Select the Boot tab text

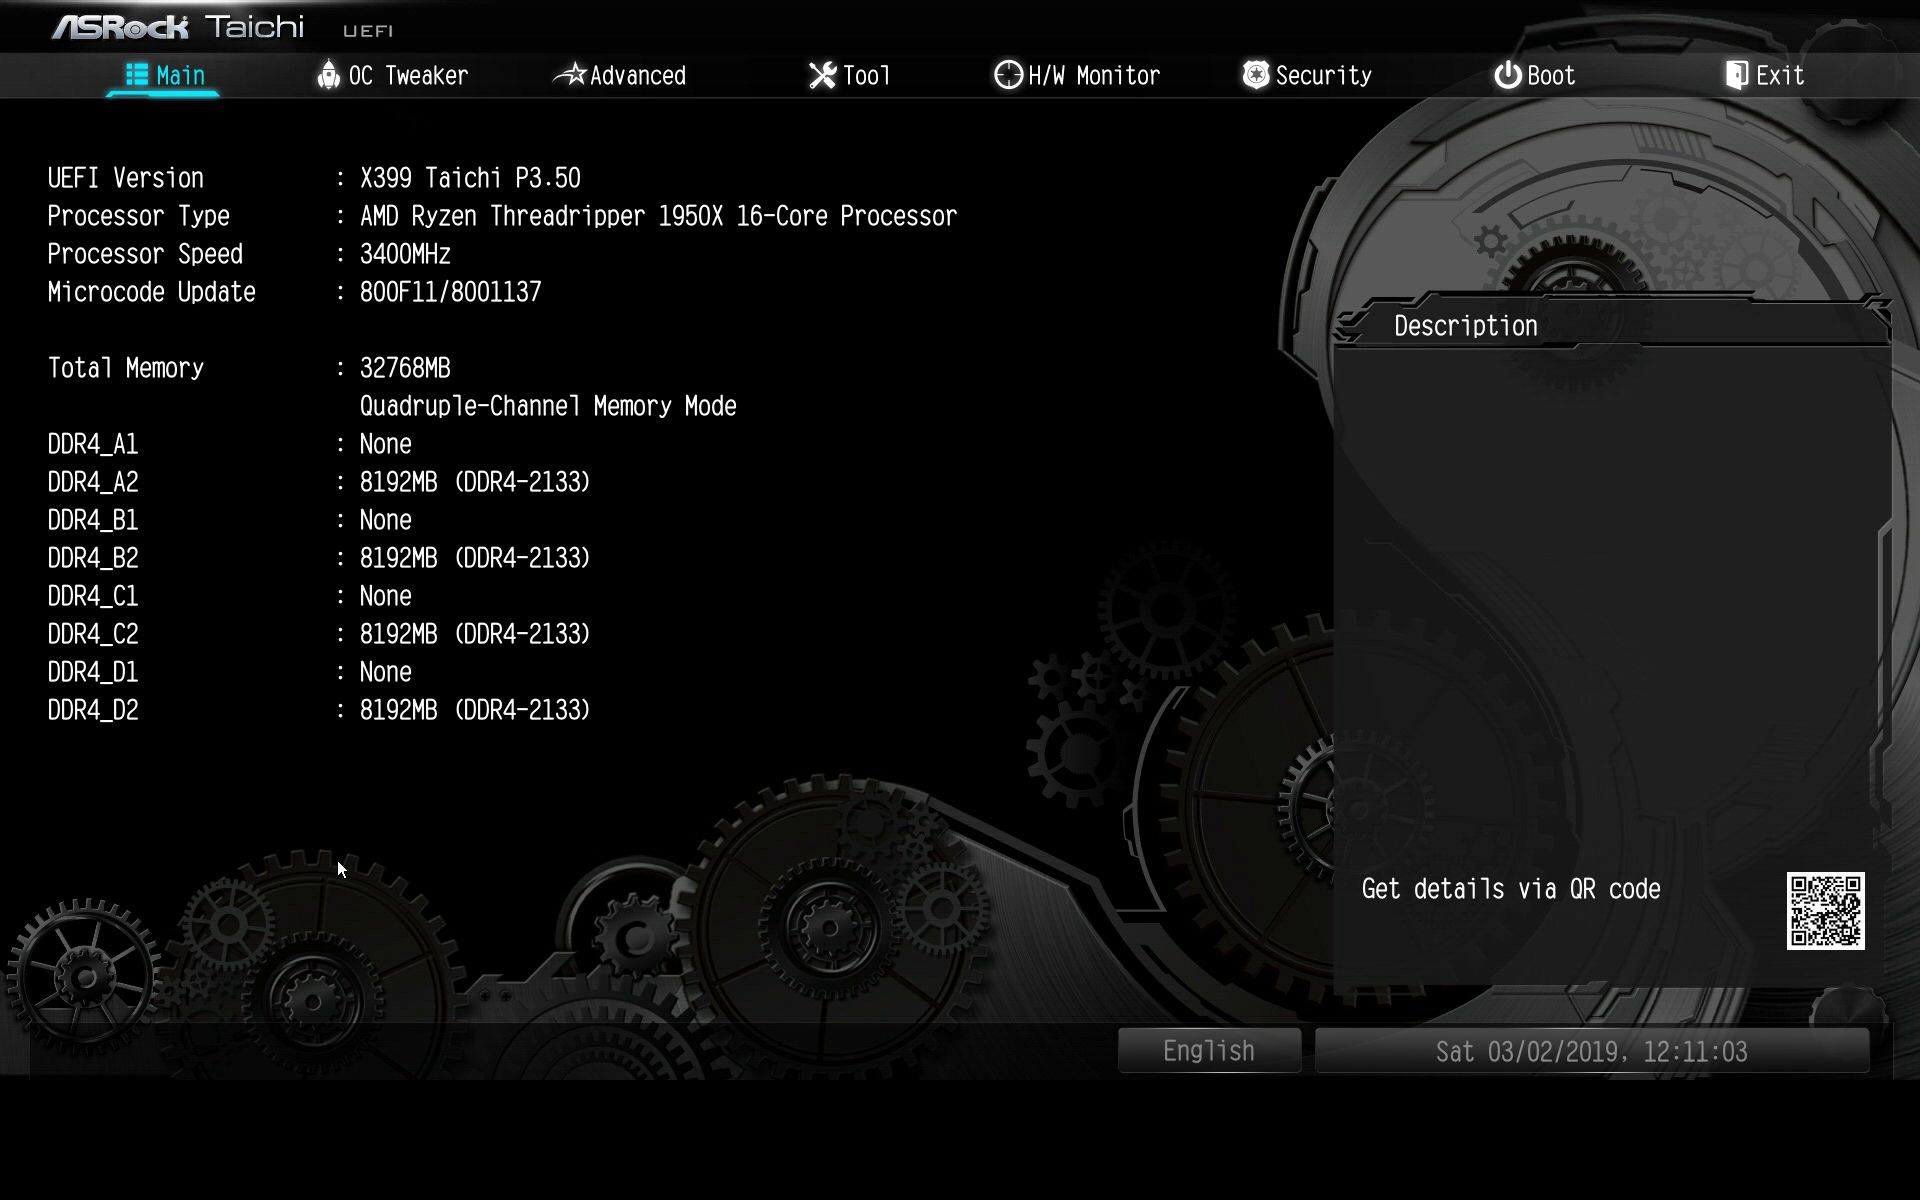(x=1551, y=76)
